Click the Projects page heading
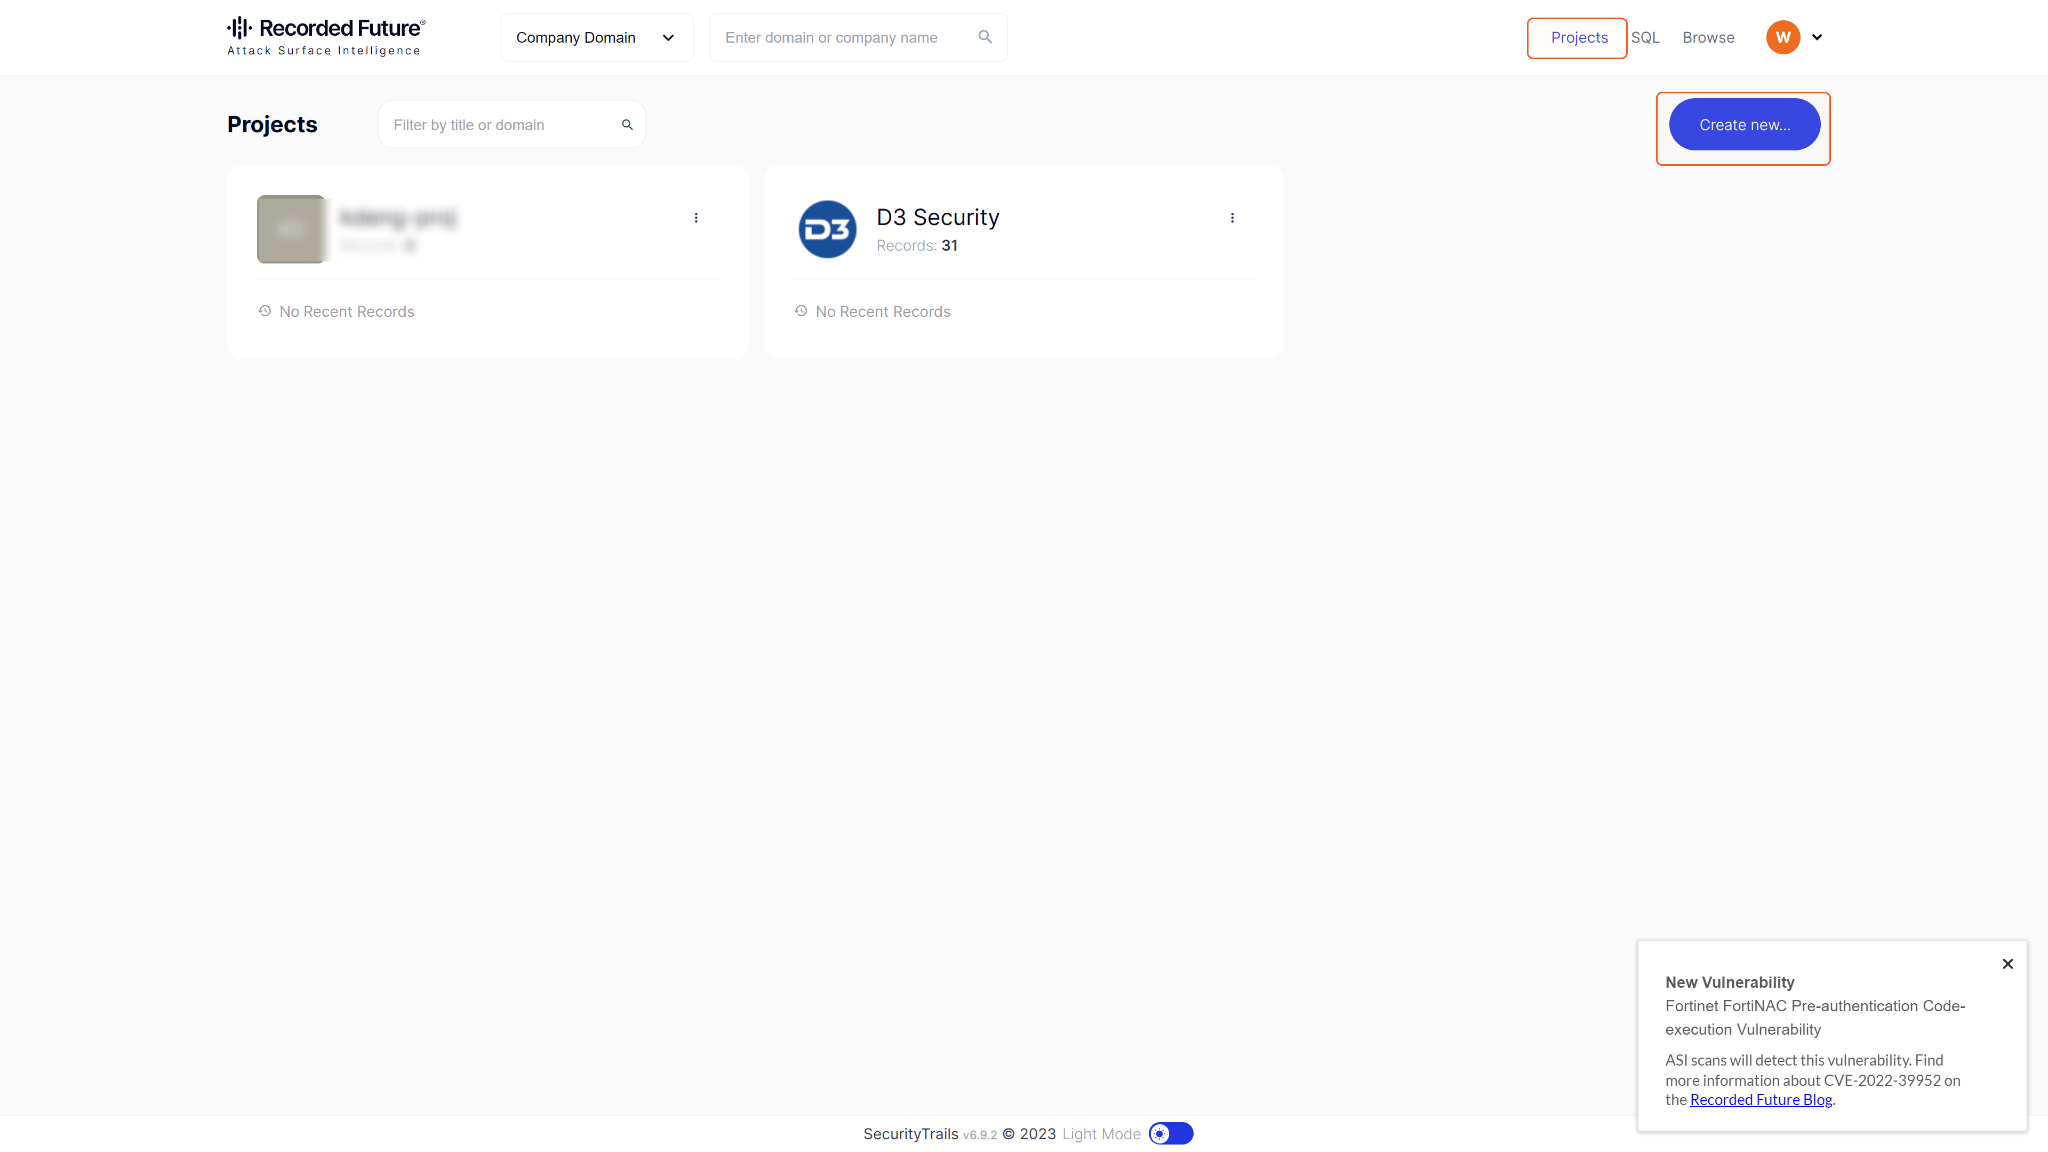The height and width of the screenshot is (1152, 2048). (x=272, y=125)
